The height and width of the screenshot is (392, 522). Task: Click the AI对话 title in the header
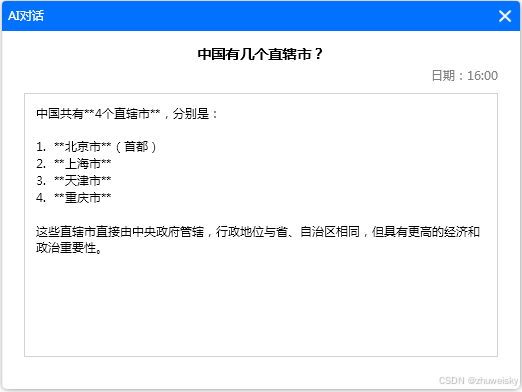pyautogui.click(x=26, y=16)
